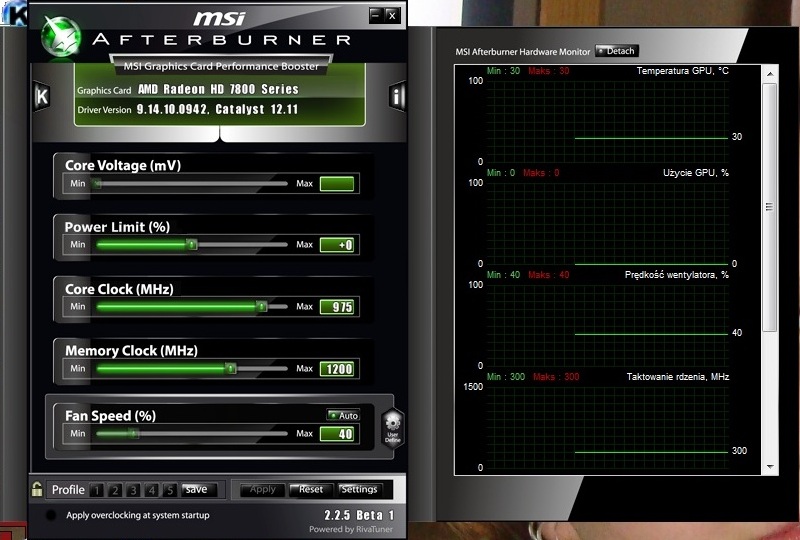Open Kombustor with the K side button
The image size is (800, 540).
coord(42,95)
